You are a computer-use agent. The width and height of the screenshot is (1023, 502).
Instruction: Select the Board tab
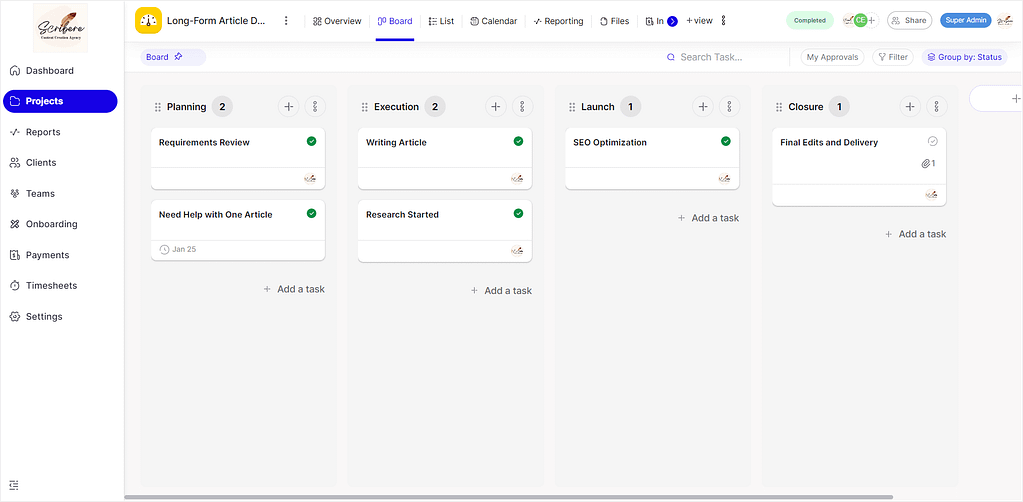point(395,21)
